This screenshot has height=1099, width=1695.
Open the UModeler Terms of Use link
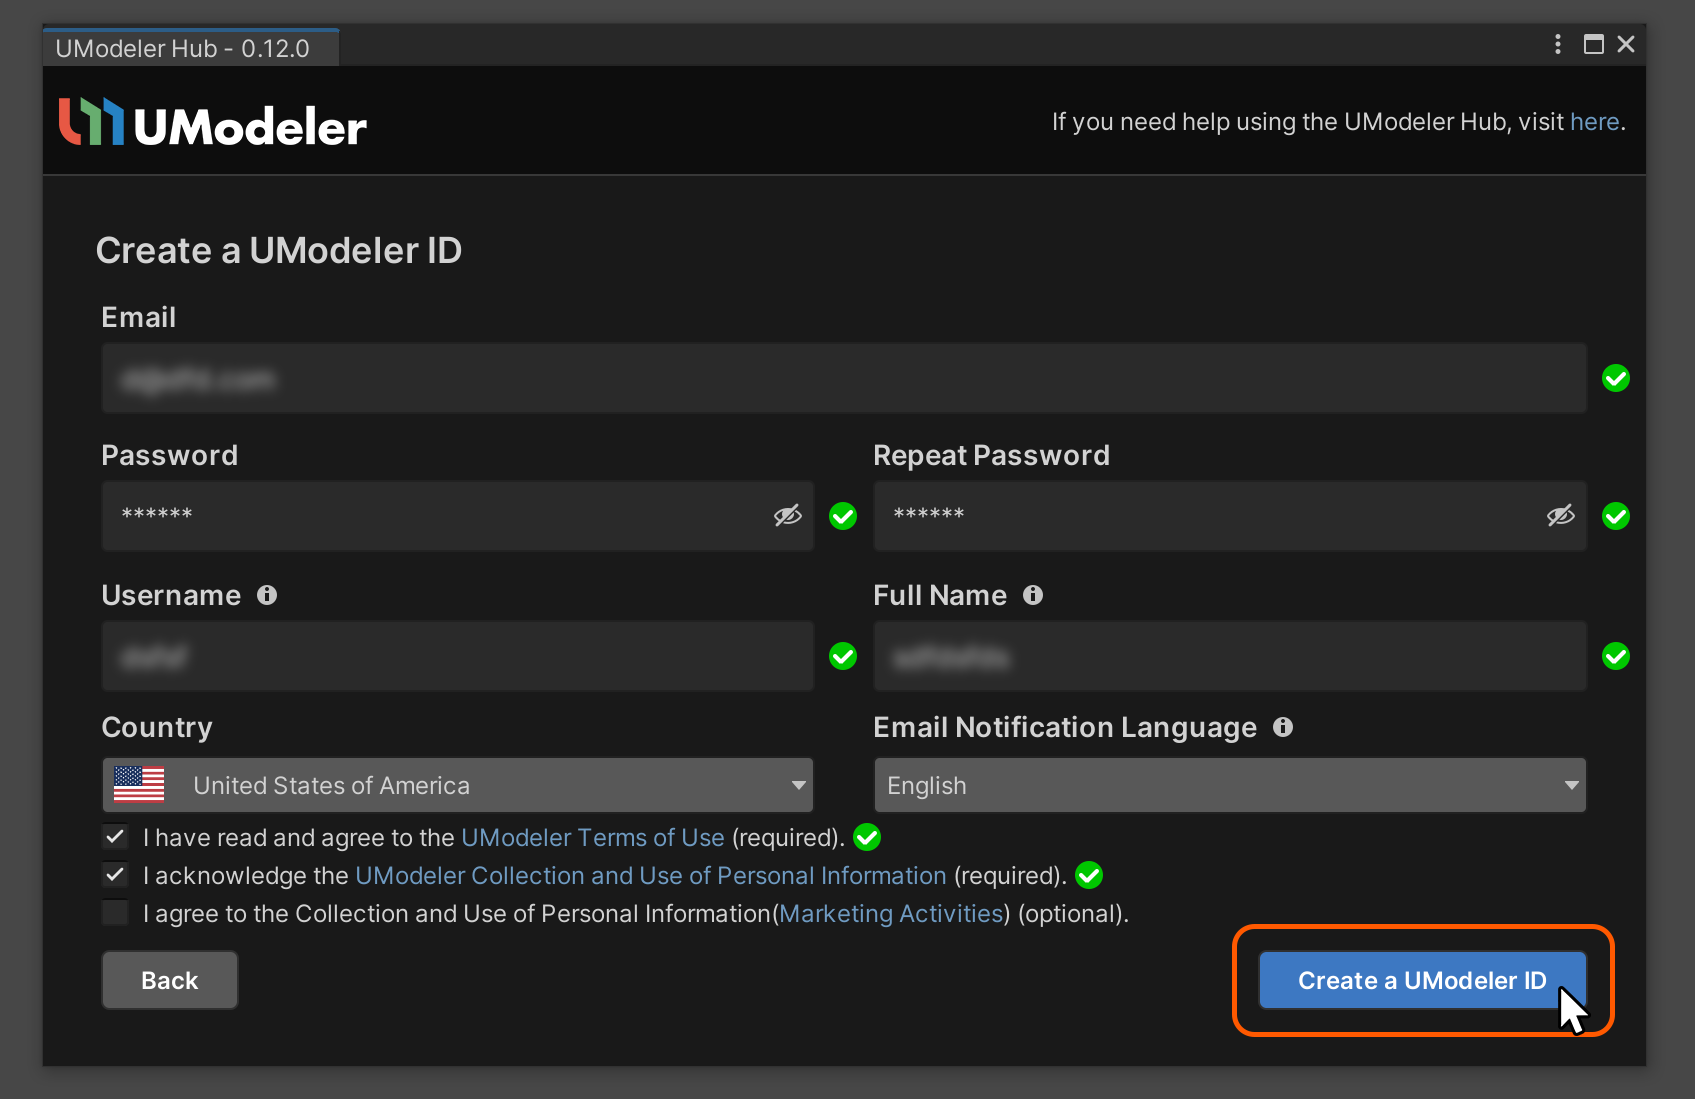(x=592, y=837)
